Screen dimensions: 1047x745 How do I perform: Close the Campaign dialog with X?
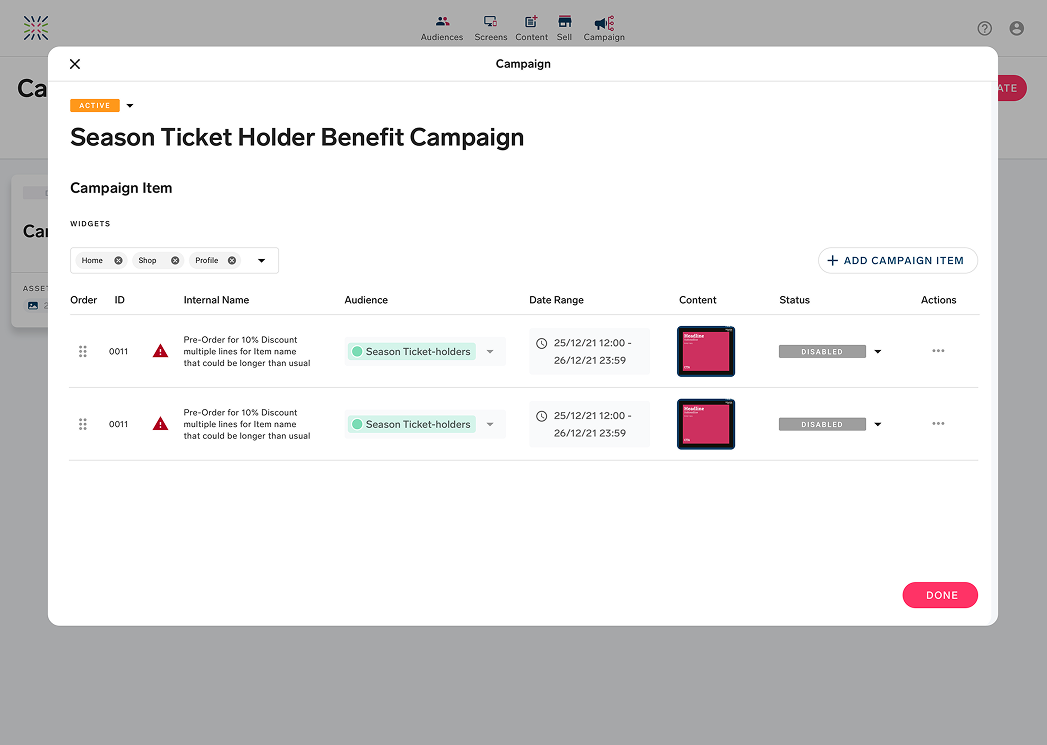75,64
